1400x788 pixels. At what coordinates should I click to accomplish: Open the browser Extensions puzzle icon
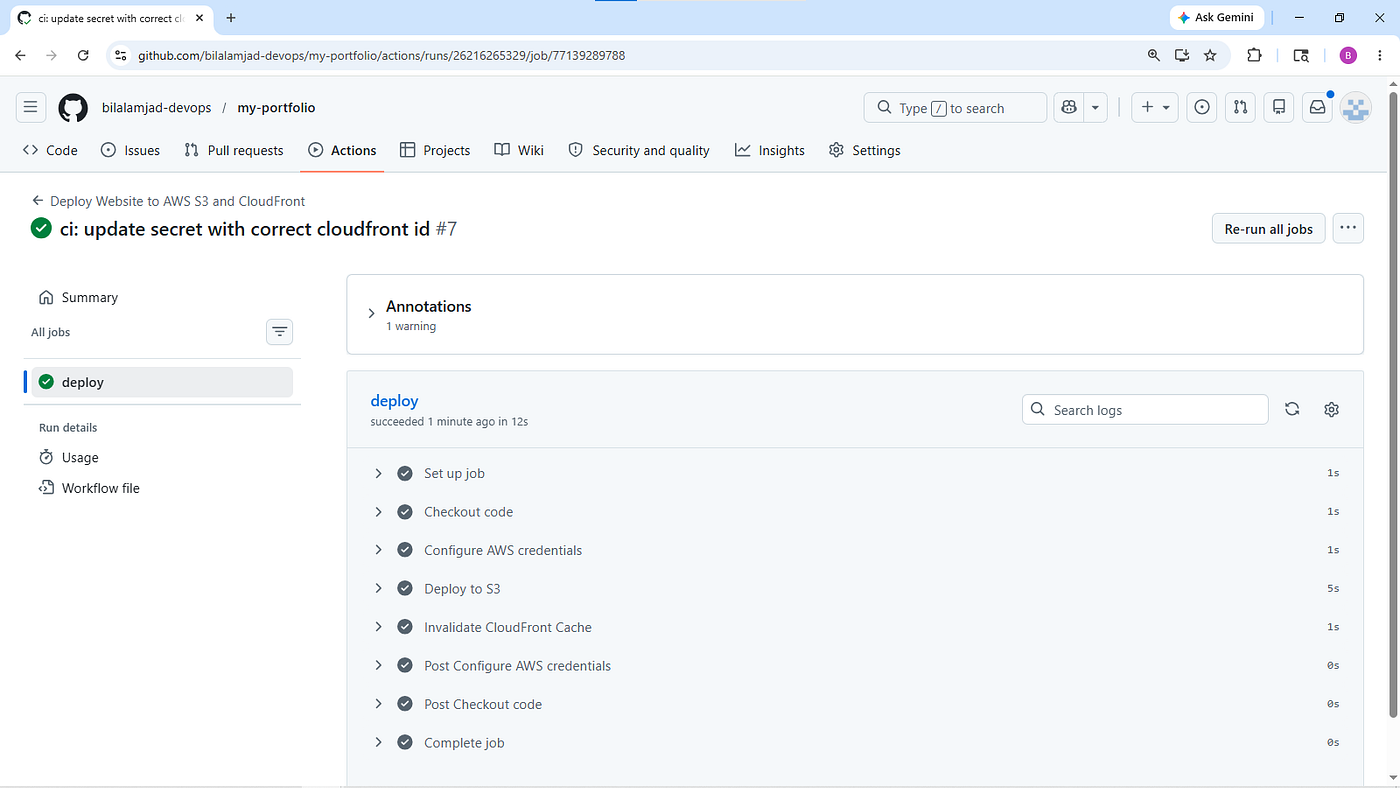[1255, 56]
